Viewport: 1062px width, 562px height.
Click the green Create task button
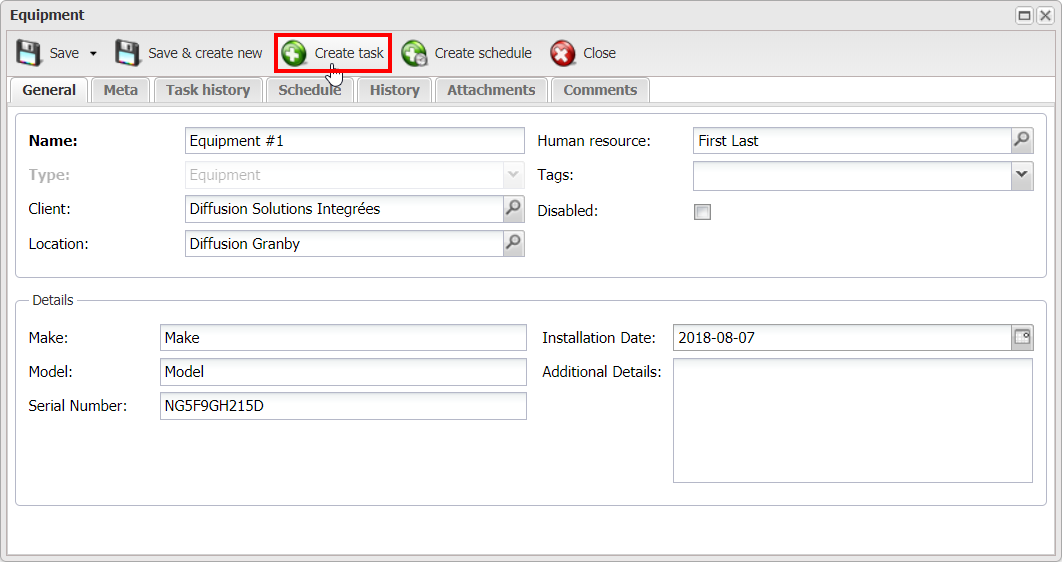[x=333, y=53]
